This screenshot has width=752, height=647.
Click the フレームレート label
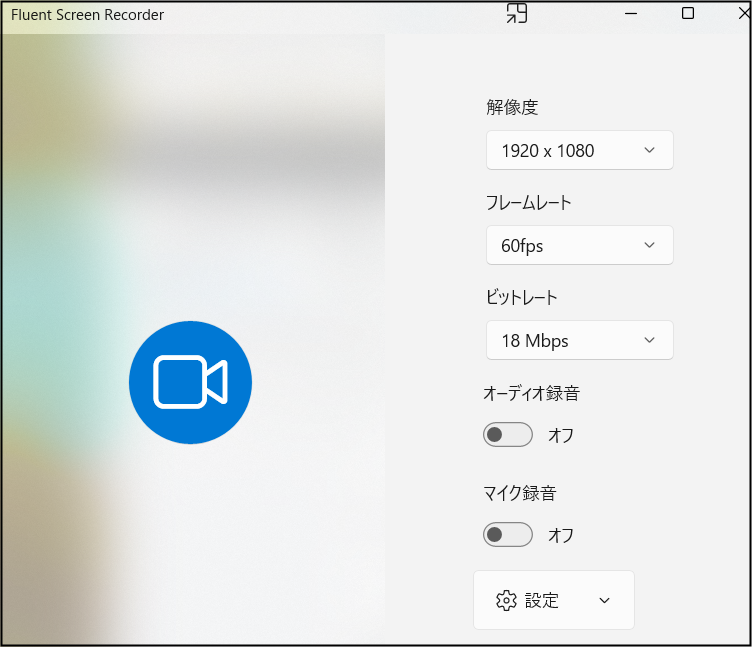pos(529,202)
